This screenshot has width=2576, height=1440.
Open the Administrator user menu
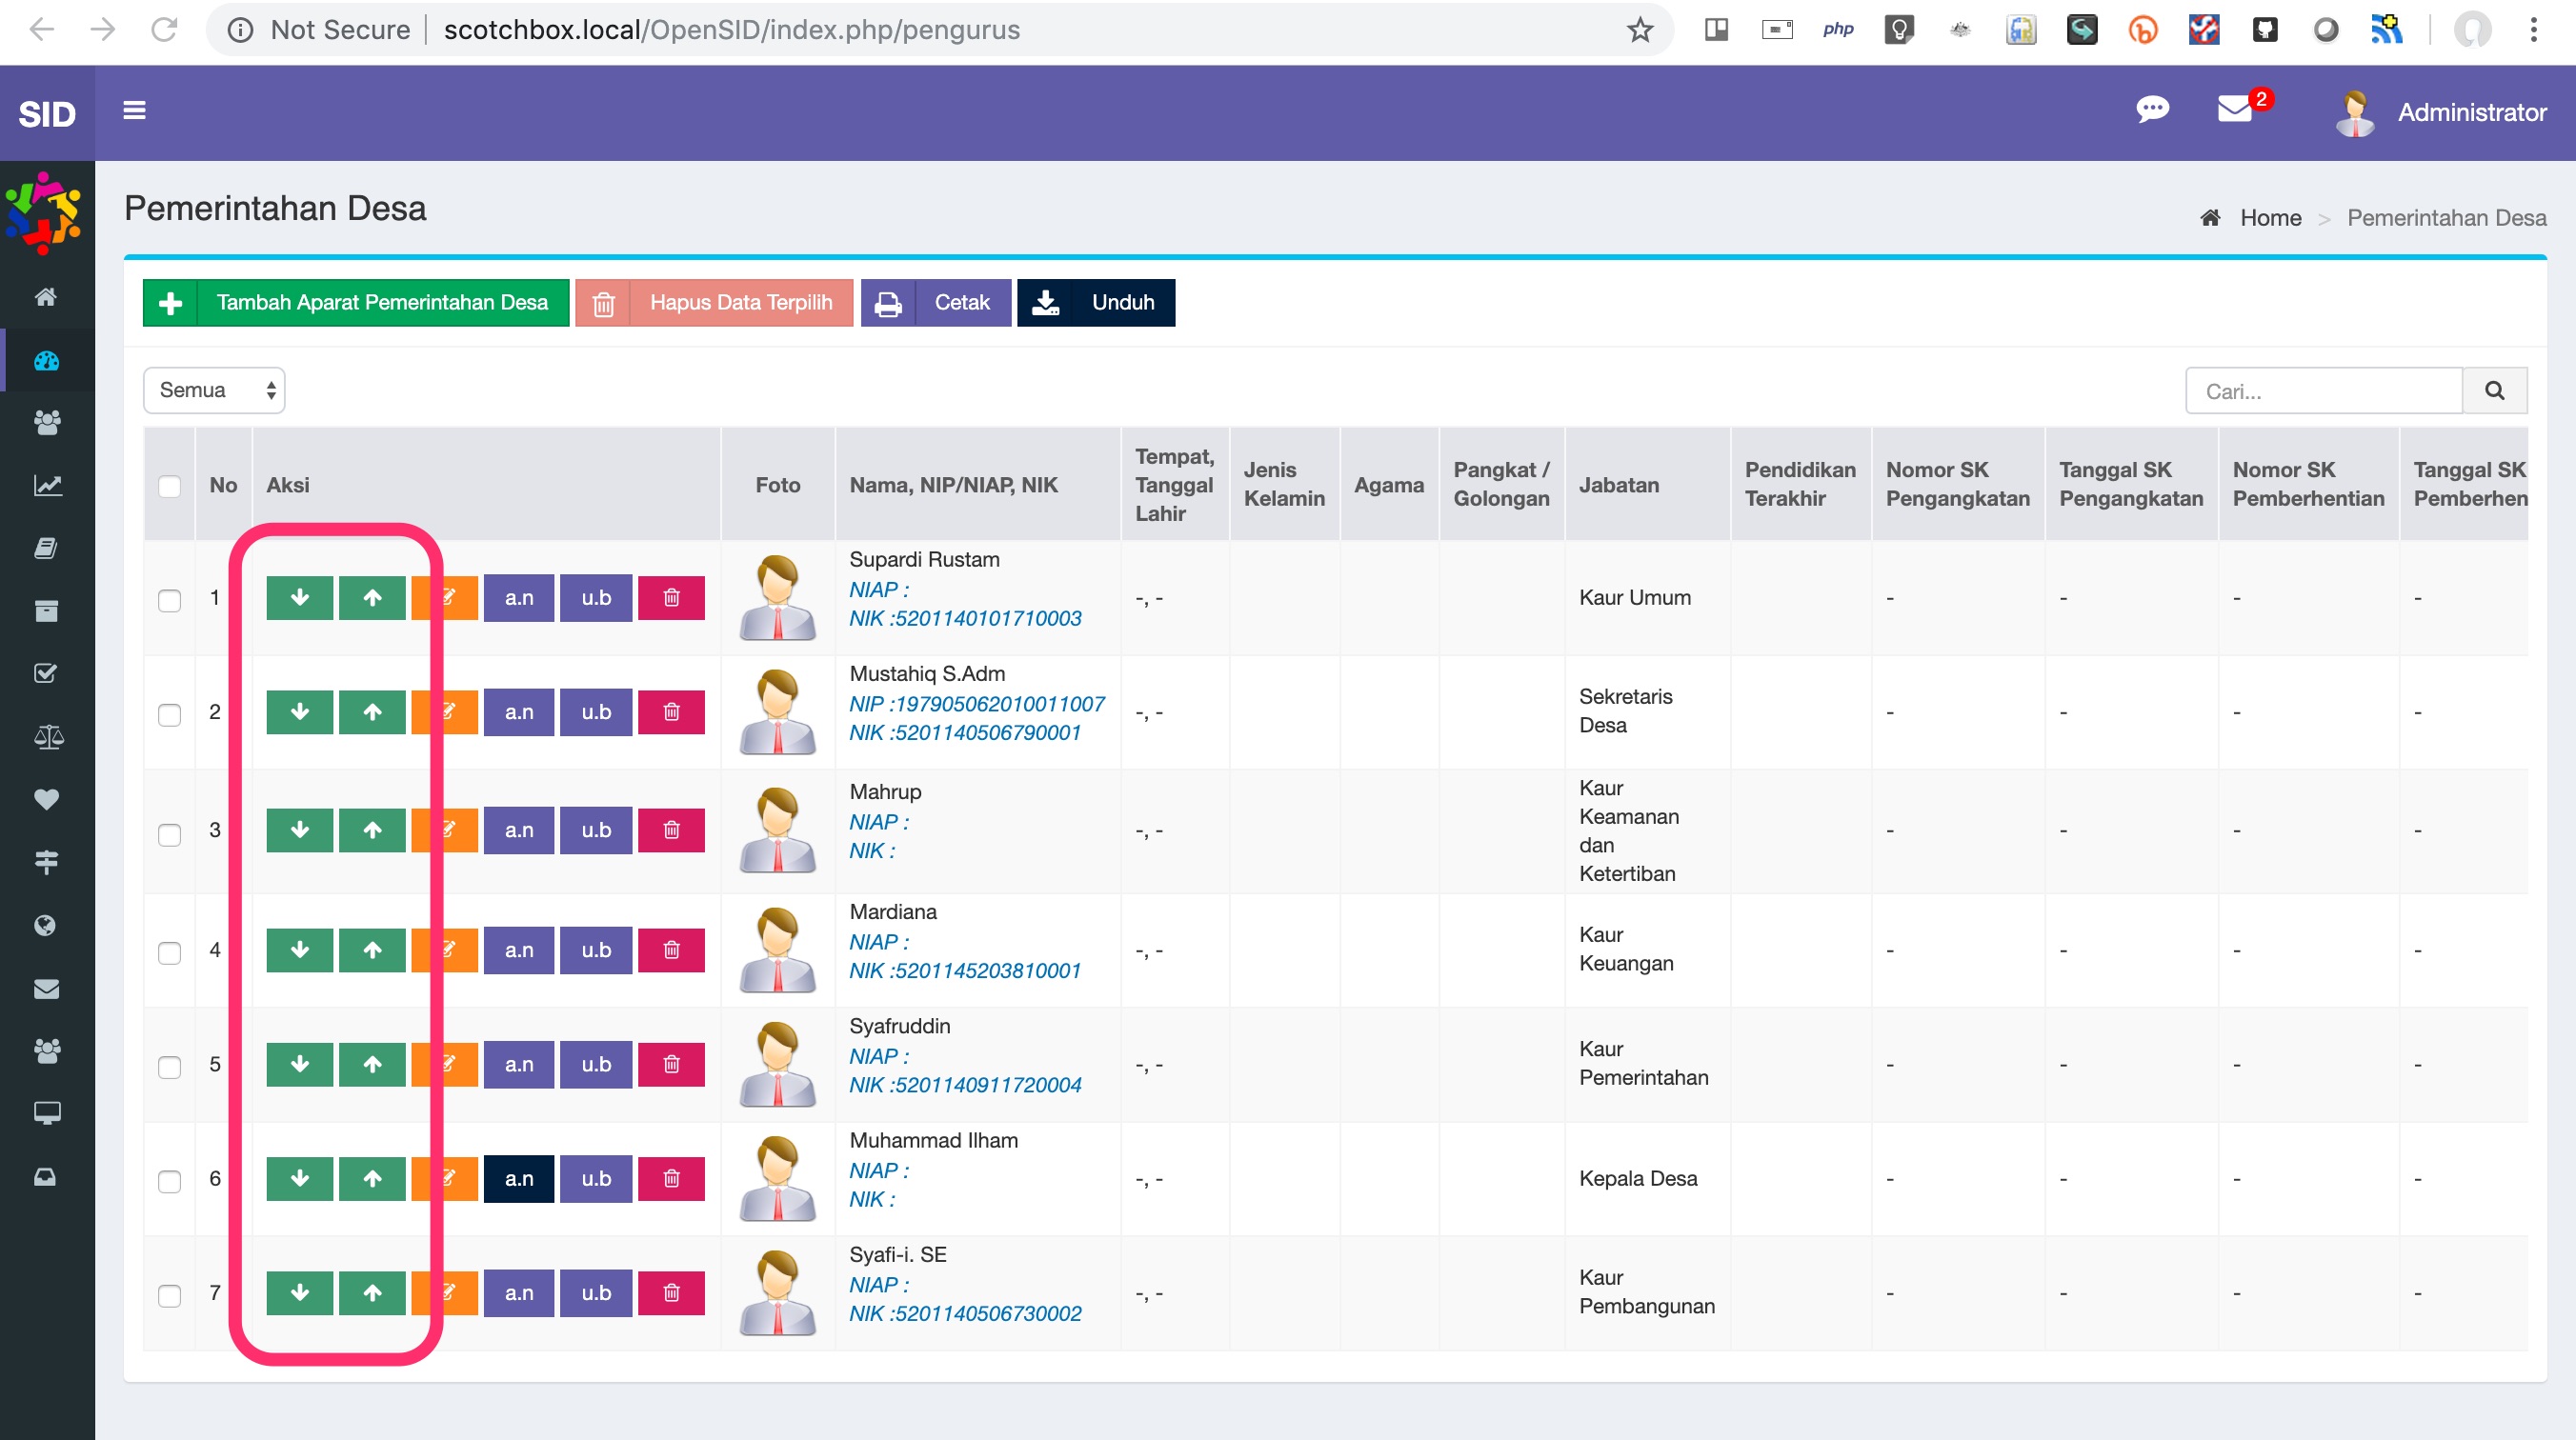point(2440,113)
